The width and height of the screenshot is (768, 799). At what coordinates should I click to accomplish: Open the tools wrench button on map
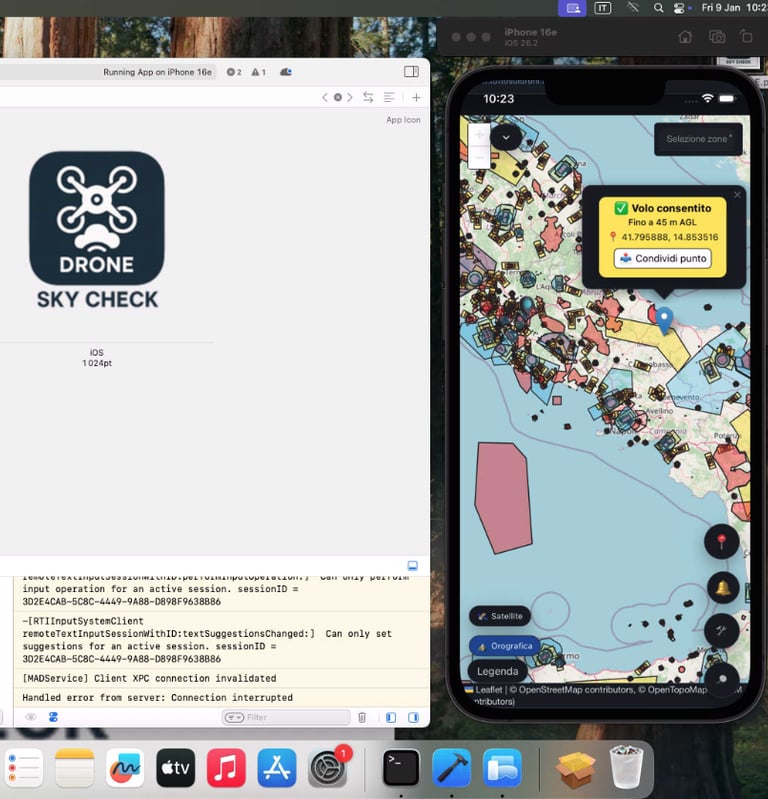click(722, 631)
